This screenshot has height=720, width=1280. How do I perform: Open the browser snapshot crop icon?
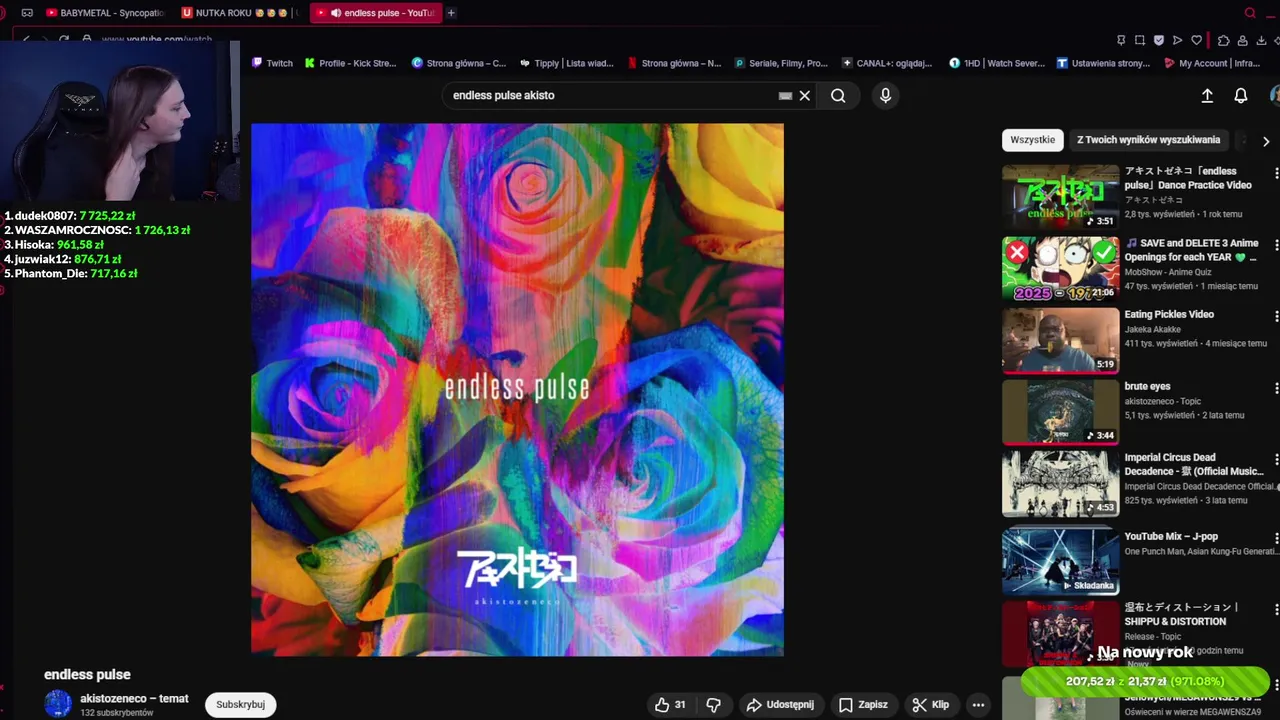1140,40
